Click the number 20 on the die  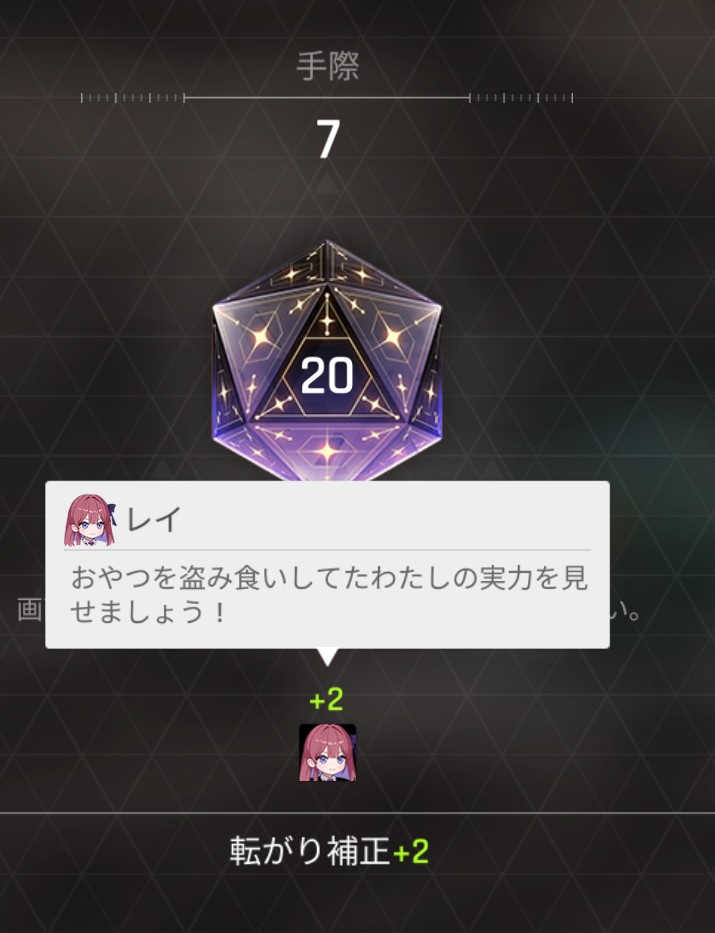pyautogui.click(x=327, y=376)
